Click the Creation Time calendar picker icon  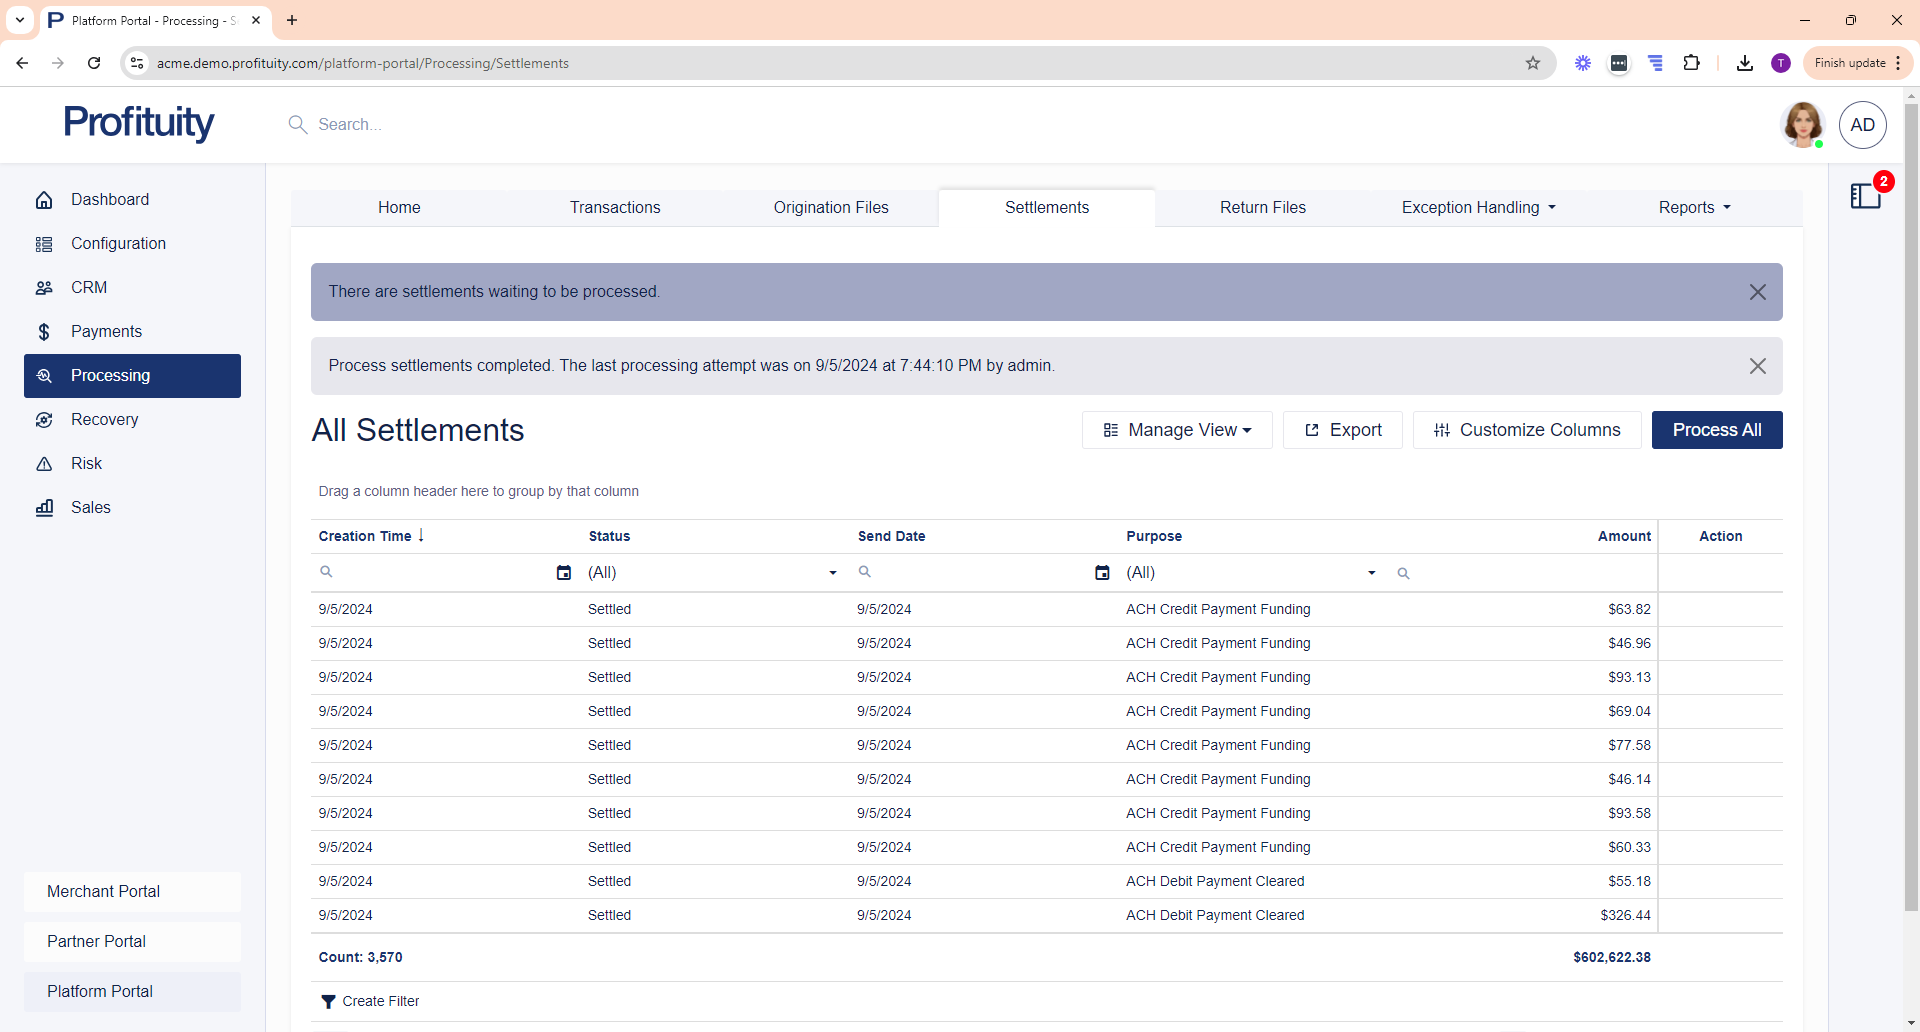tap(564, 573)
